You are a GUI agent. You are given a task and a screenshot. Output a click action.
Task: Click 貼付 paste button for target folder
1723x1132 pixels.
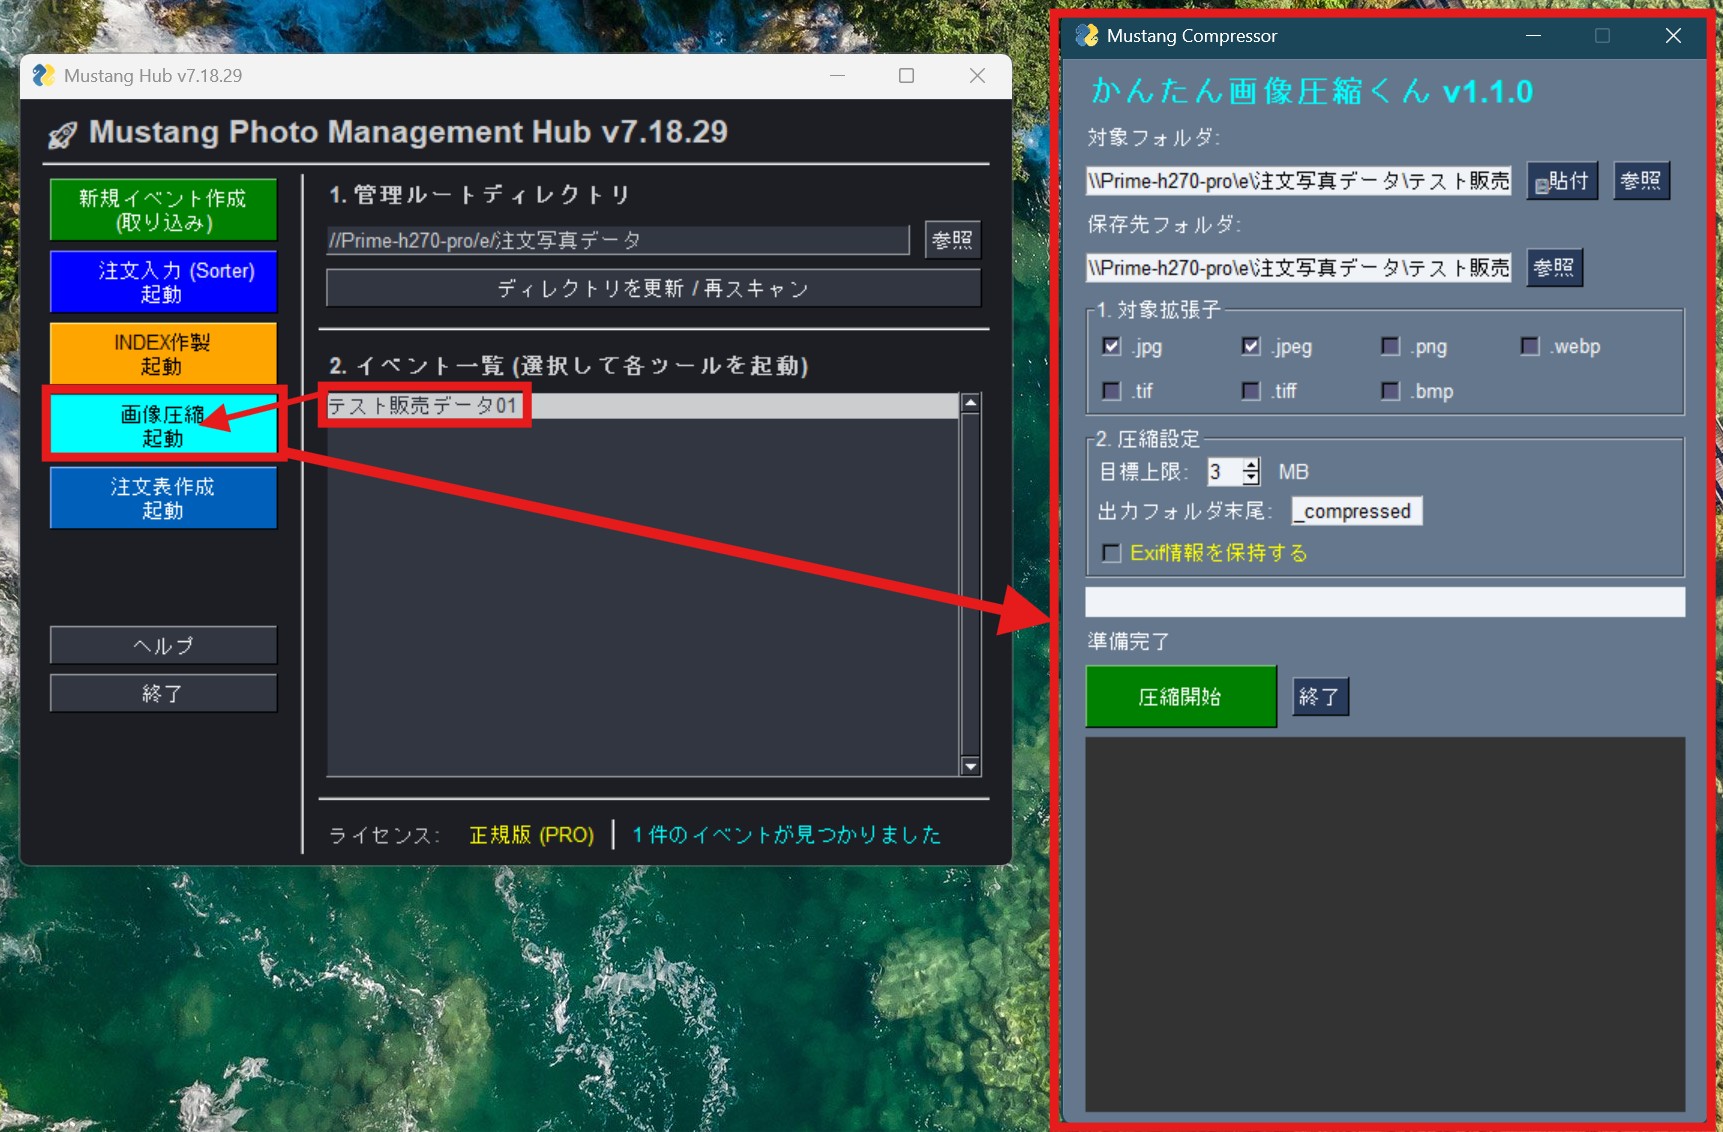[1562, 181]
